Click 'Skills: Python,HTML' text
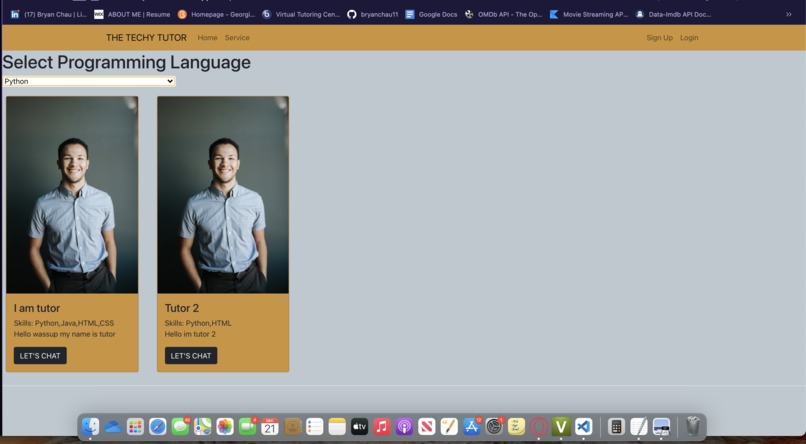Viewport: 806px width, 444px height. 198,323
